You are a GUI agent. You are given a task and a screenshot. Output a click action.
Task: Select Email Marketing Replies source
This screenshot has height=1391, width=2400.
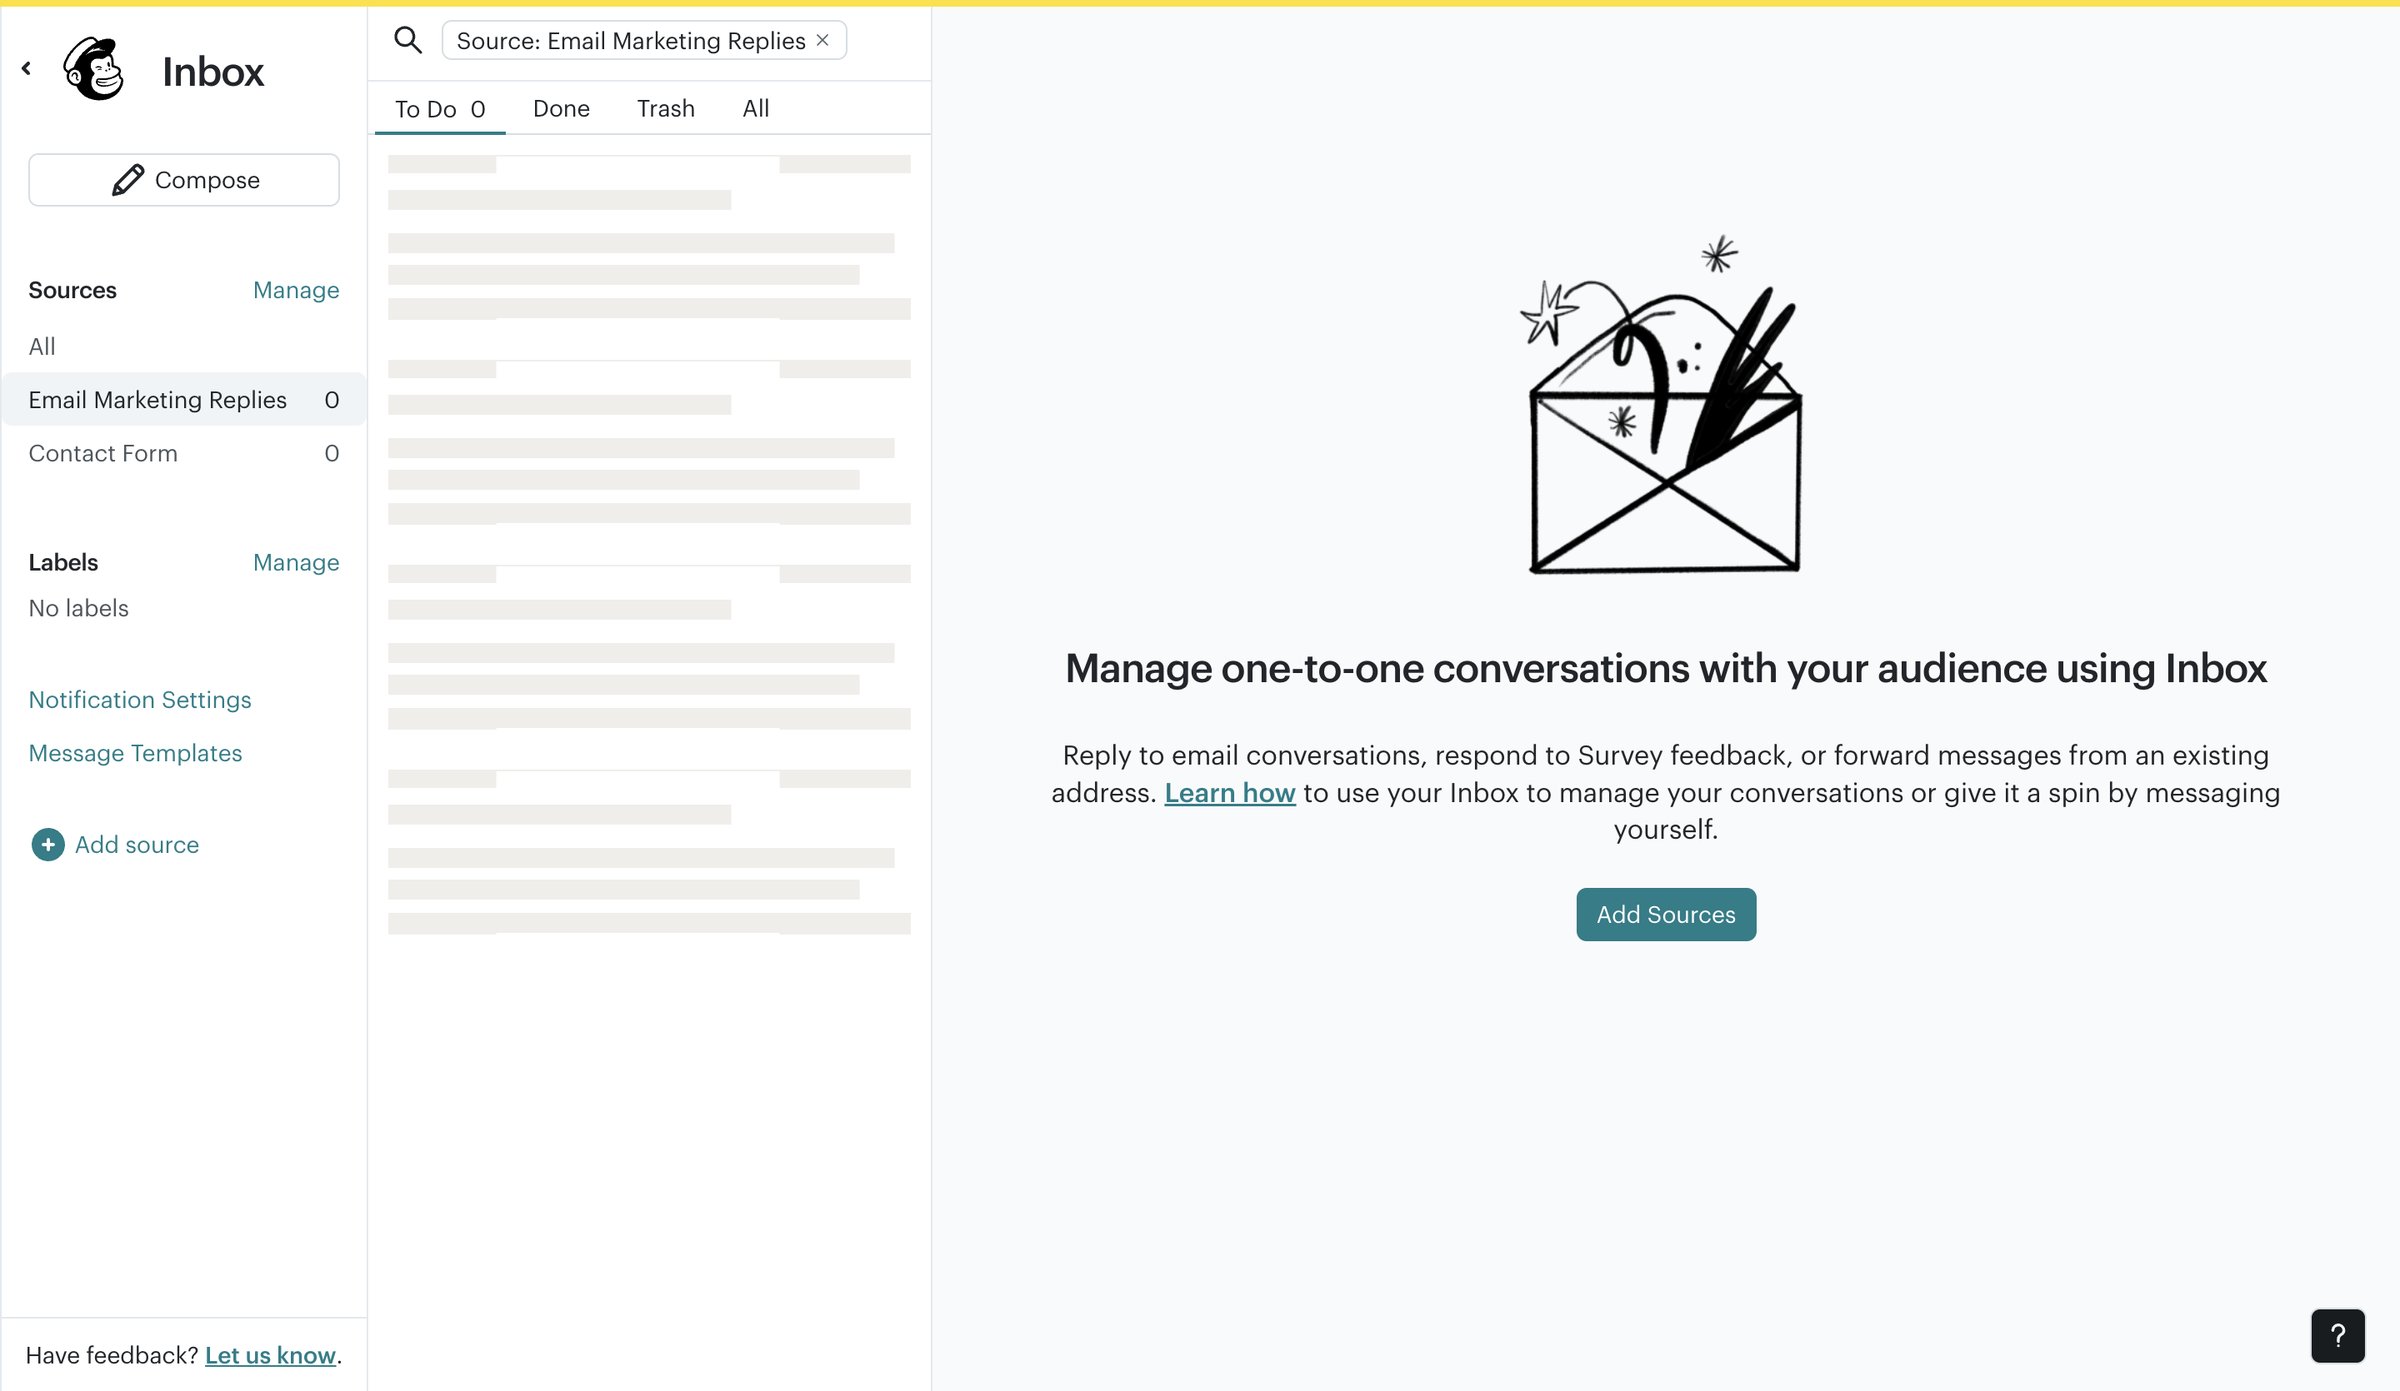pos(184,400)
